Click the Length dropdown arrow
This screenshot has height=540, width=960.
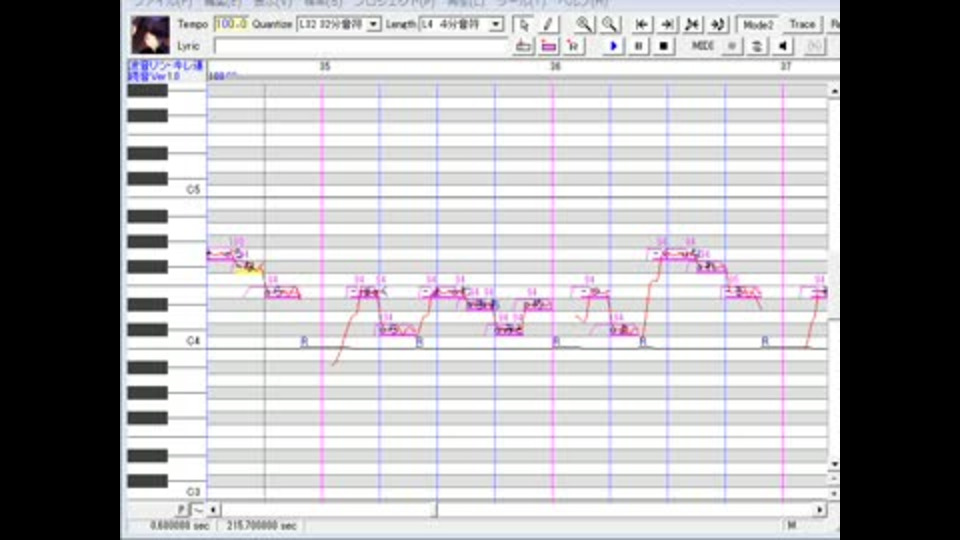click(x=496, y=24)
